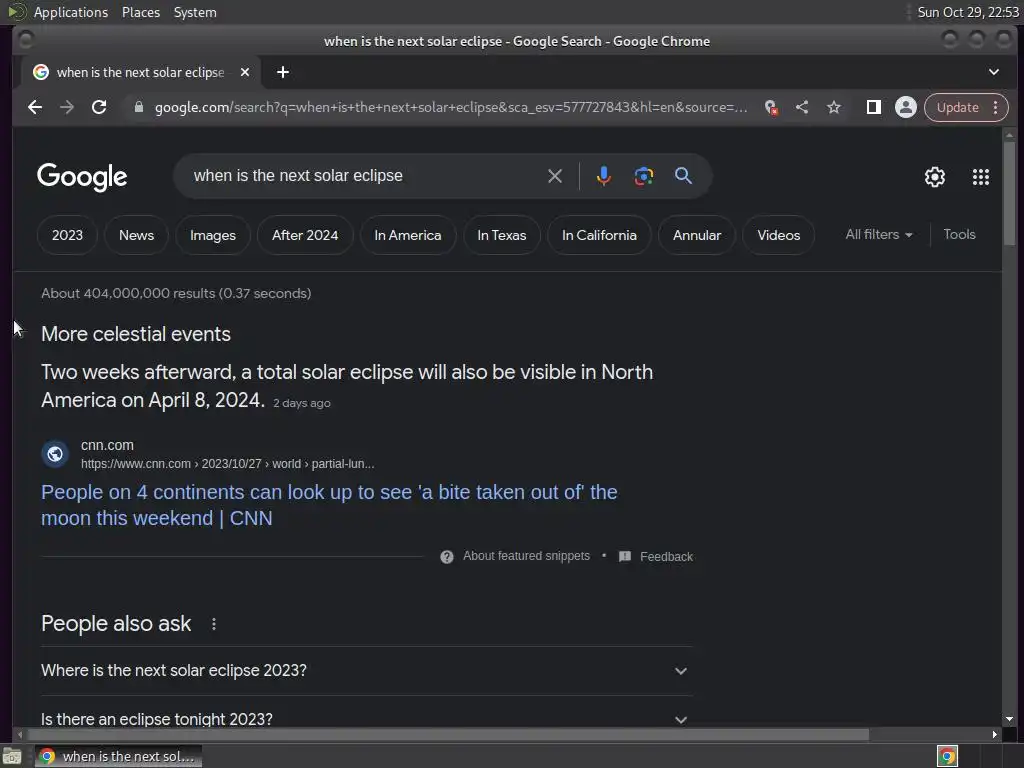
Task: Open Google quick settings gear
Action: click(x=935, y=177)
